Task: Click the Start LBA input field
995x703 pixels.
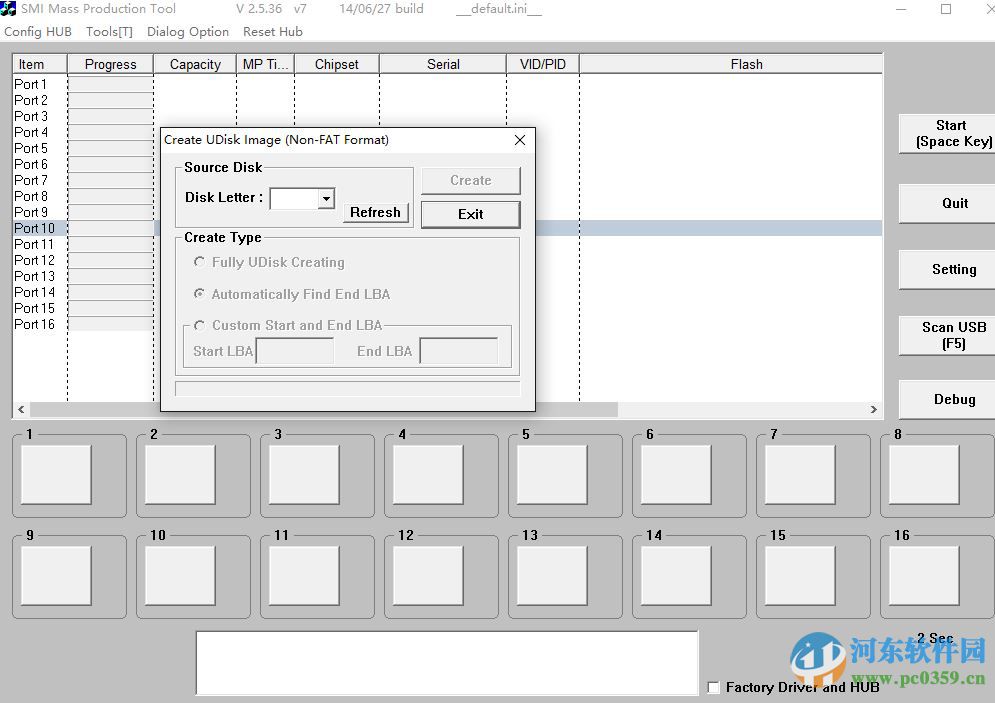Action: [294, 351]
